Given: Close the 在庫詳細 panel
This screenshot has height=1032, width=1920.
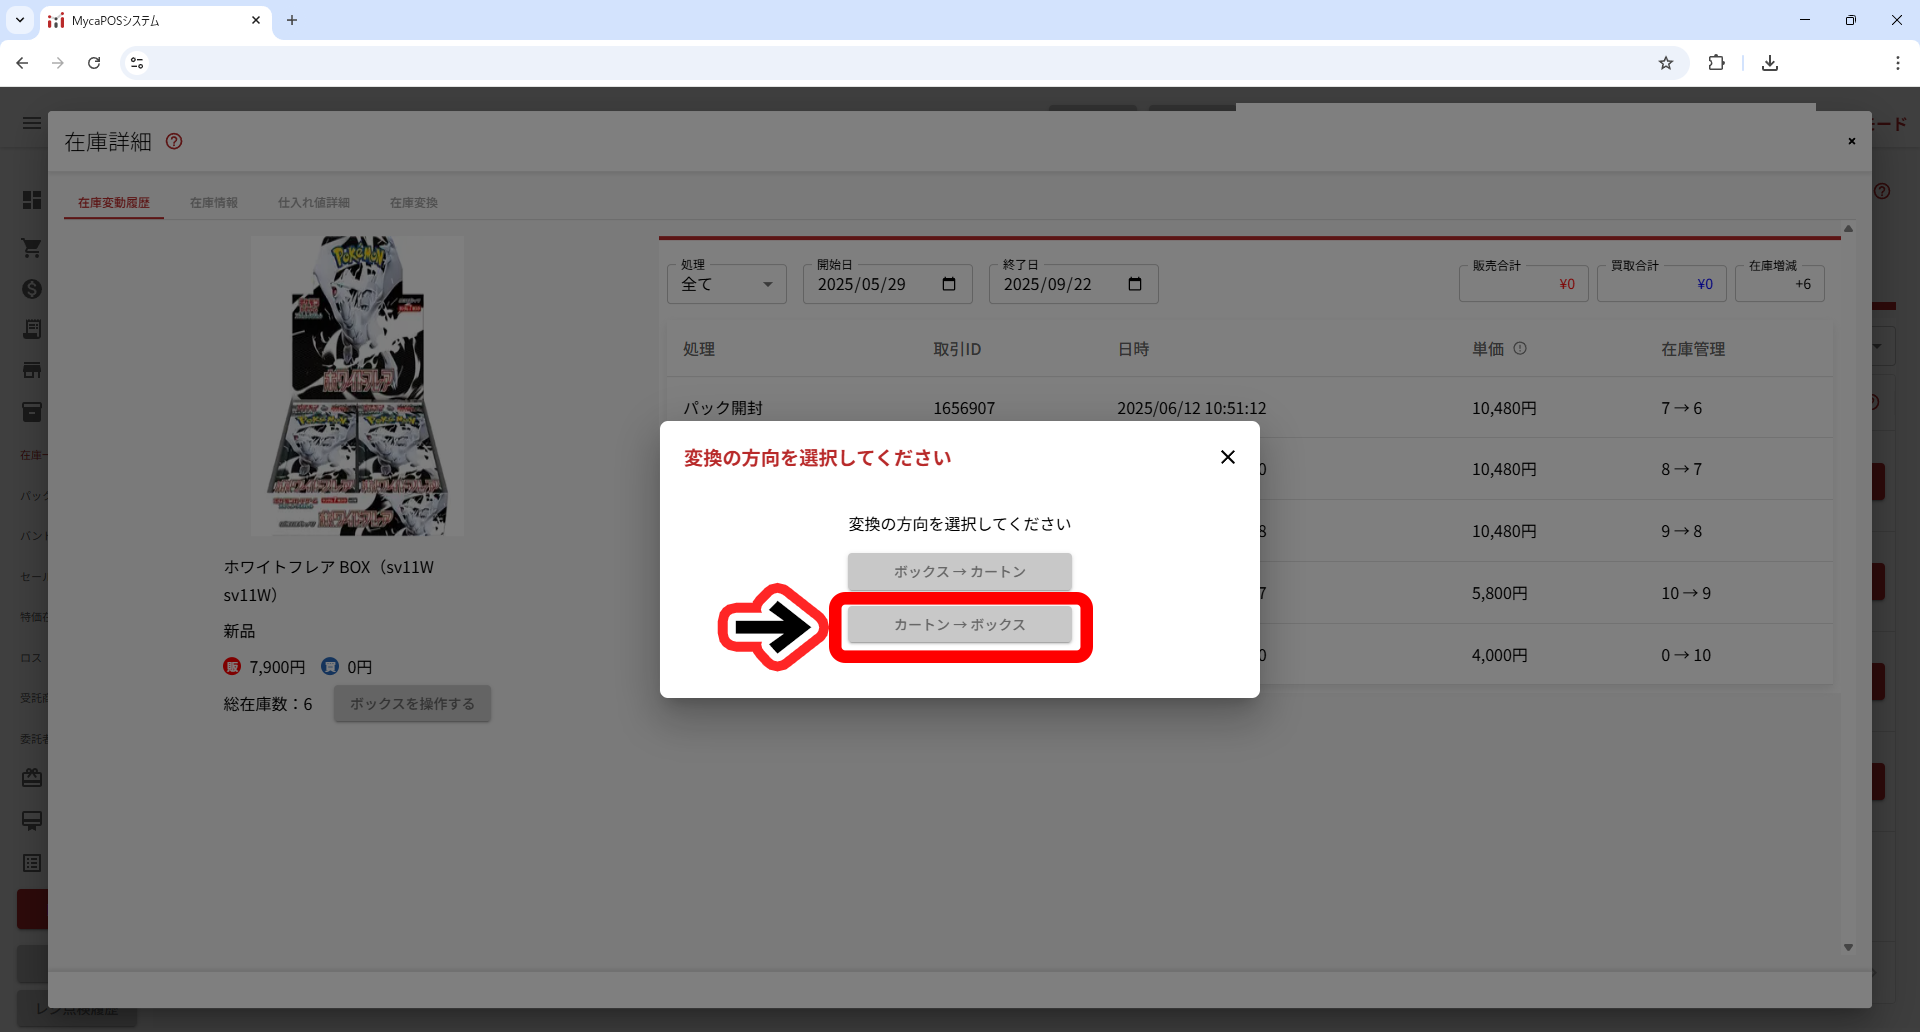Looking at the screenshot, I should [1851, 142].
